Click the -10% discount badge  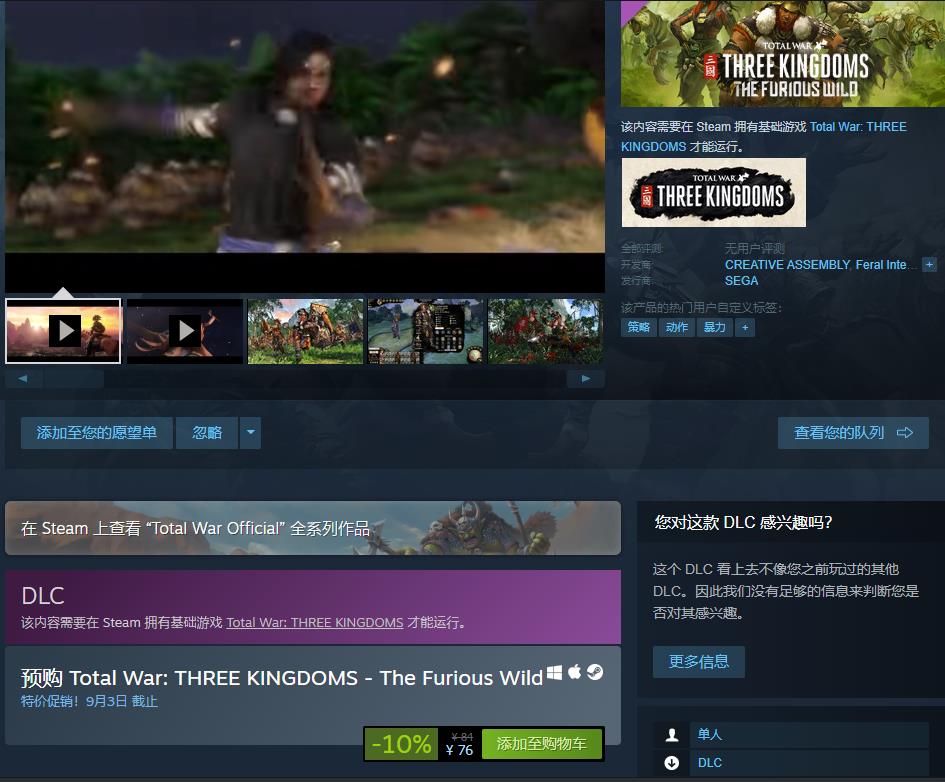pyautogui.click(x=401, y=744)
